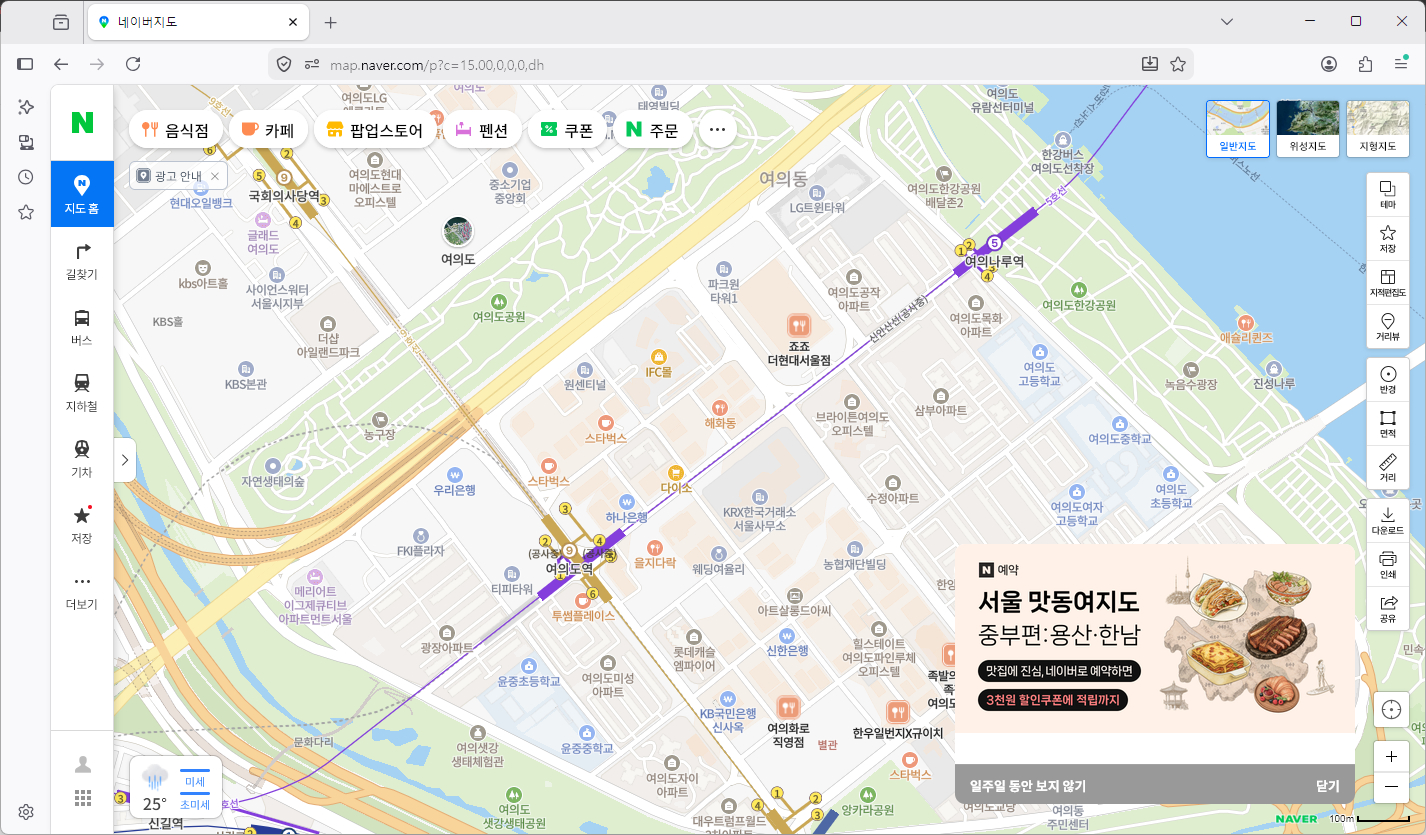1426x835 pixels.
Task: Click 인쇄 print button
Action: [1388, 565]
